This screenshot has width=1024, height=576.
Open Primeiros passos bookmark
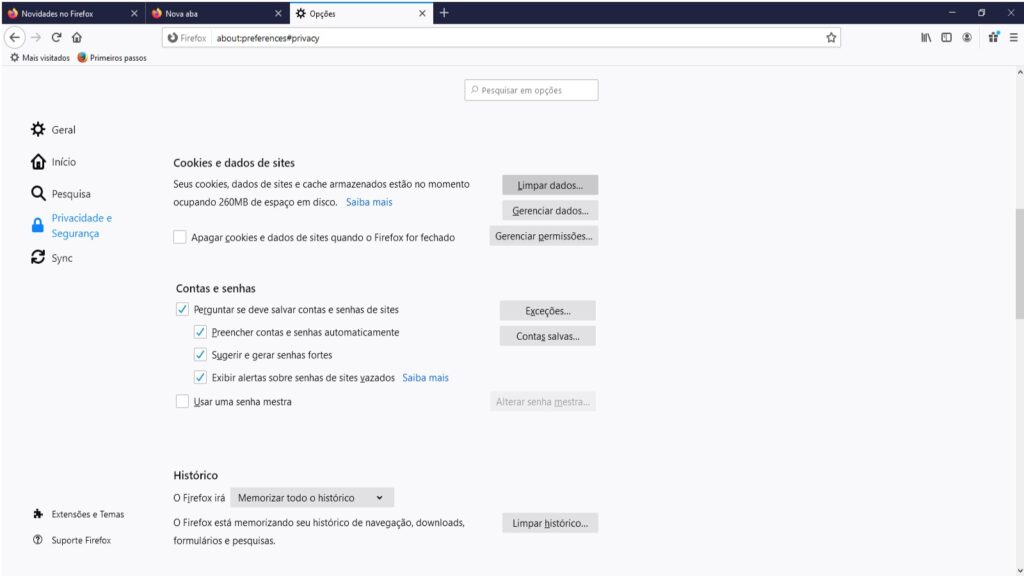click(x=112, y=58)
